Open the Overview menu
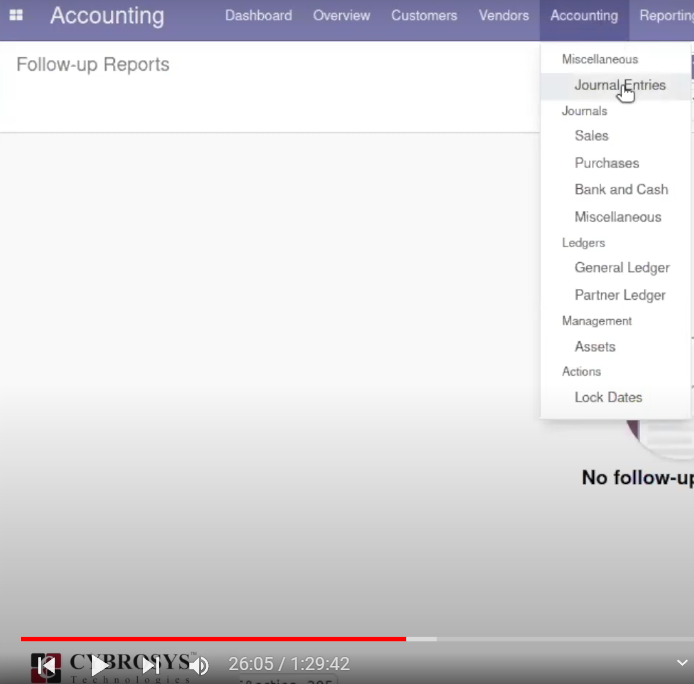 pyautogui.click(x=341, y=15)
